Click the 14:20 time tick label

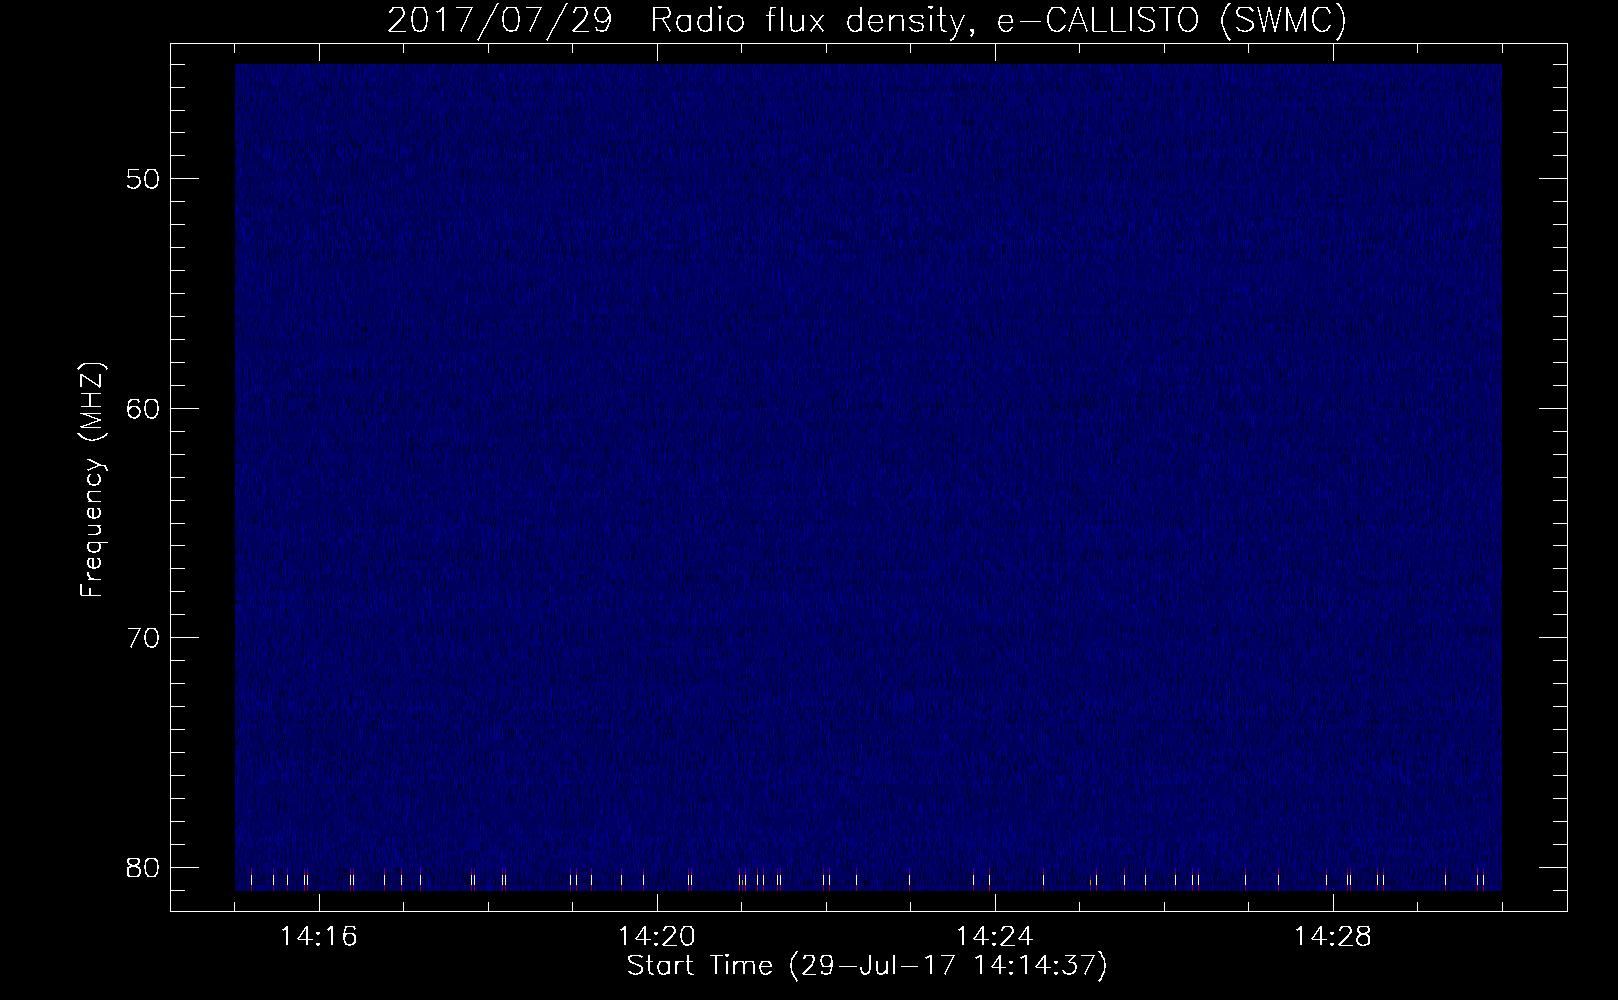[657, 937]
